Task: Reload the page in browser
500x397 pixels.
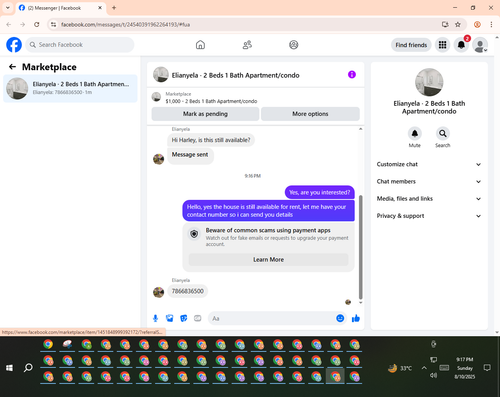Action: (37, 24)
